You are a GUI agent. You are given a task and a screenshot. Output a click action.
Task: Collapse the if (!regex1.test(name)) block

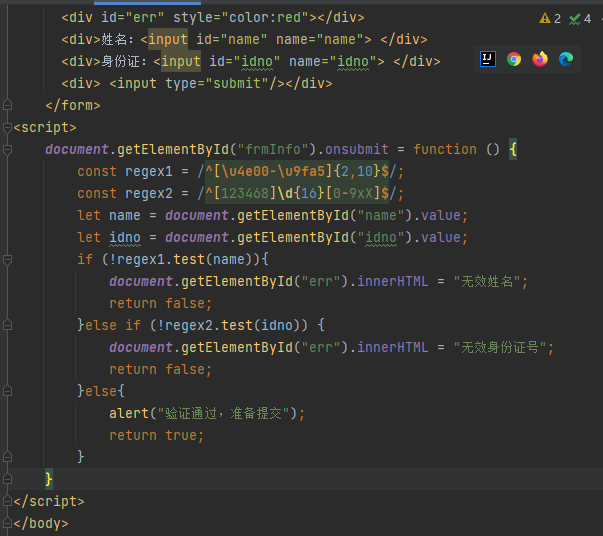coord(7,259)
